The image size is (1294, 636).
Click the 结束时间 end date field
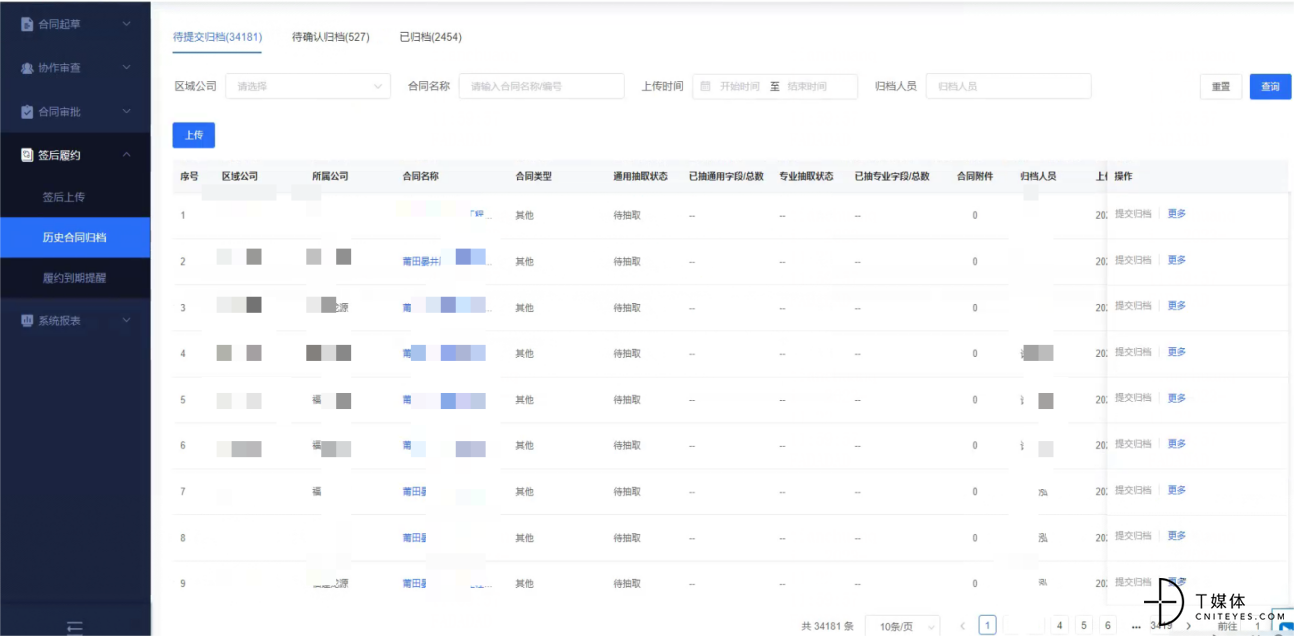tap(808, 87)
